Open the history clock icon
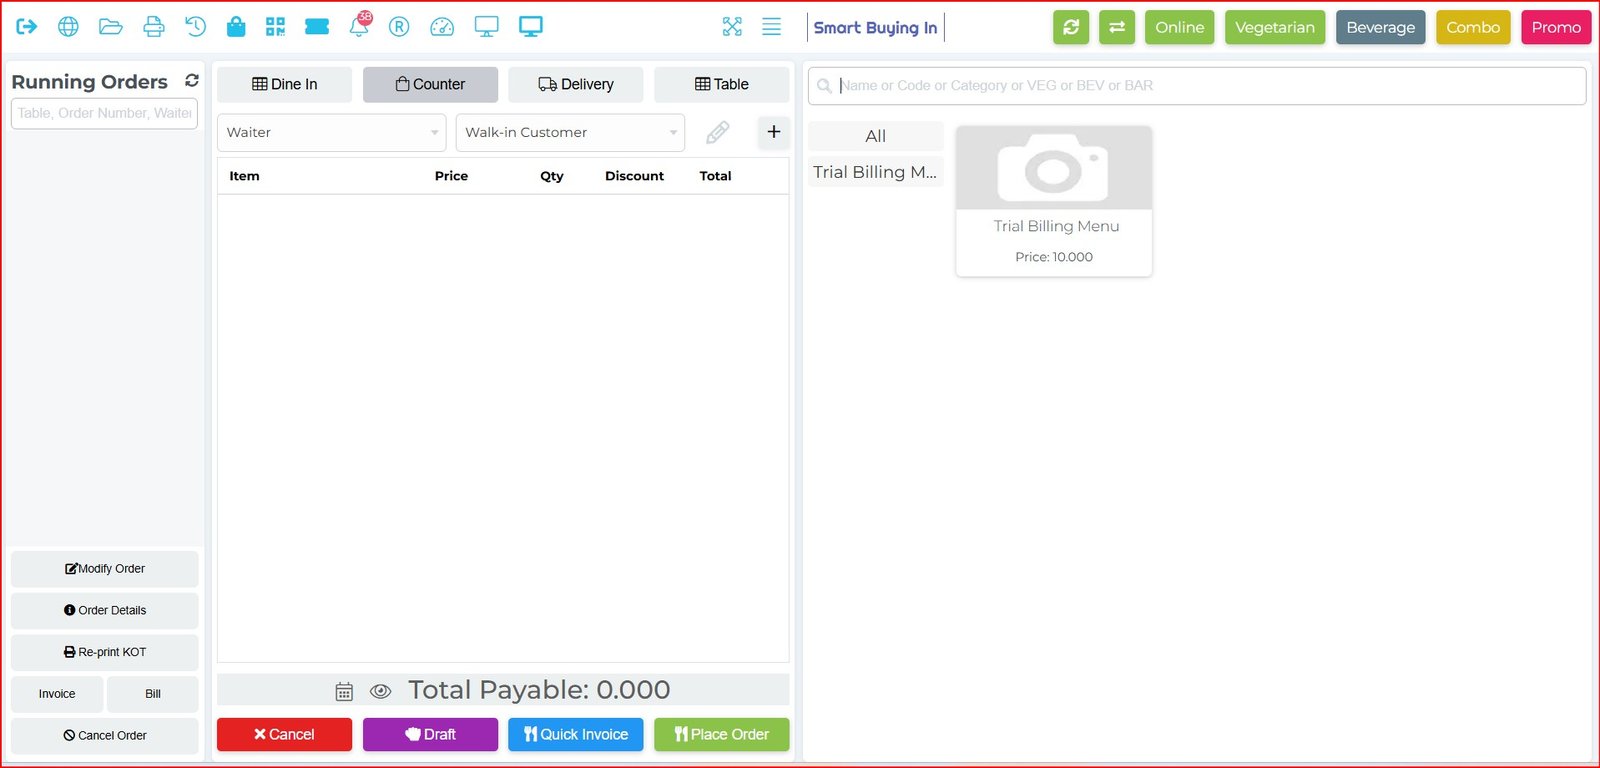The width and height of the screenshot is (1600, 768). click(x=195, y=27)
